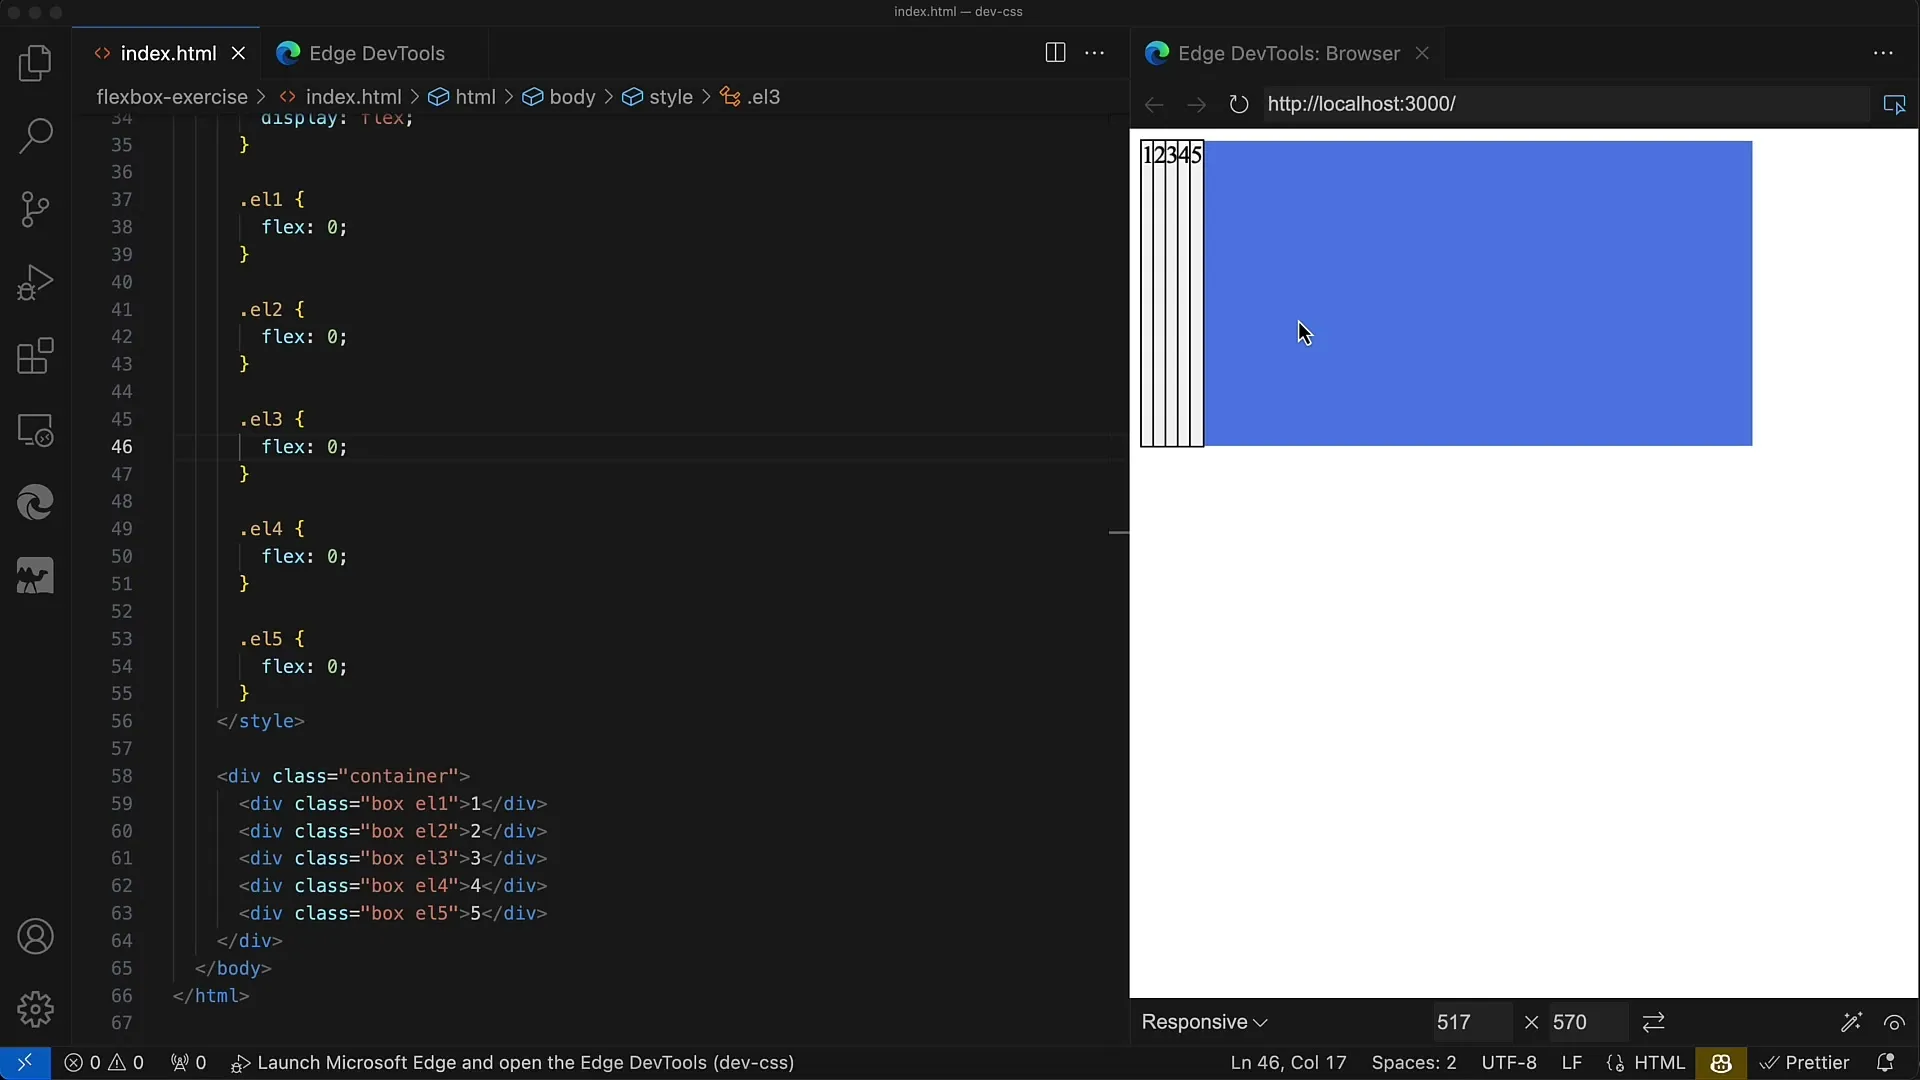The width and height of the screenshot is (1920, 1080).
Task: Open the Source Control view
Action: 35,209
